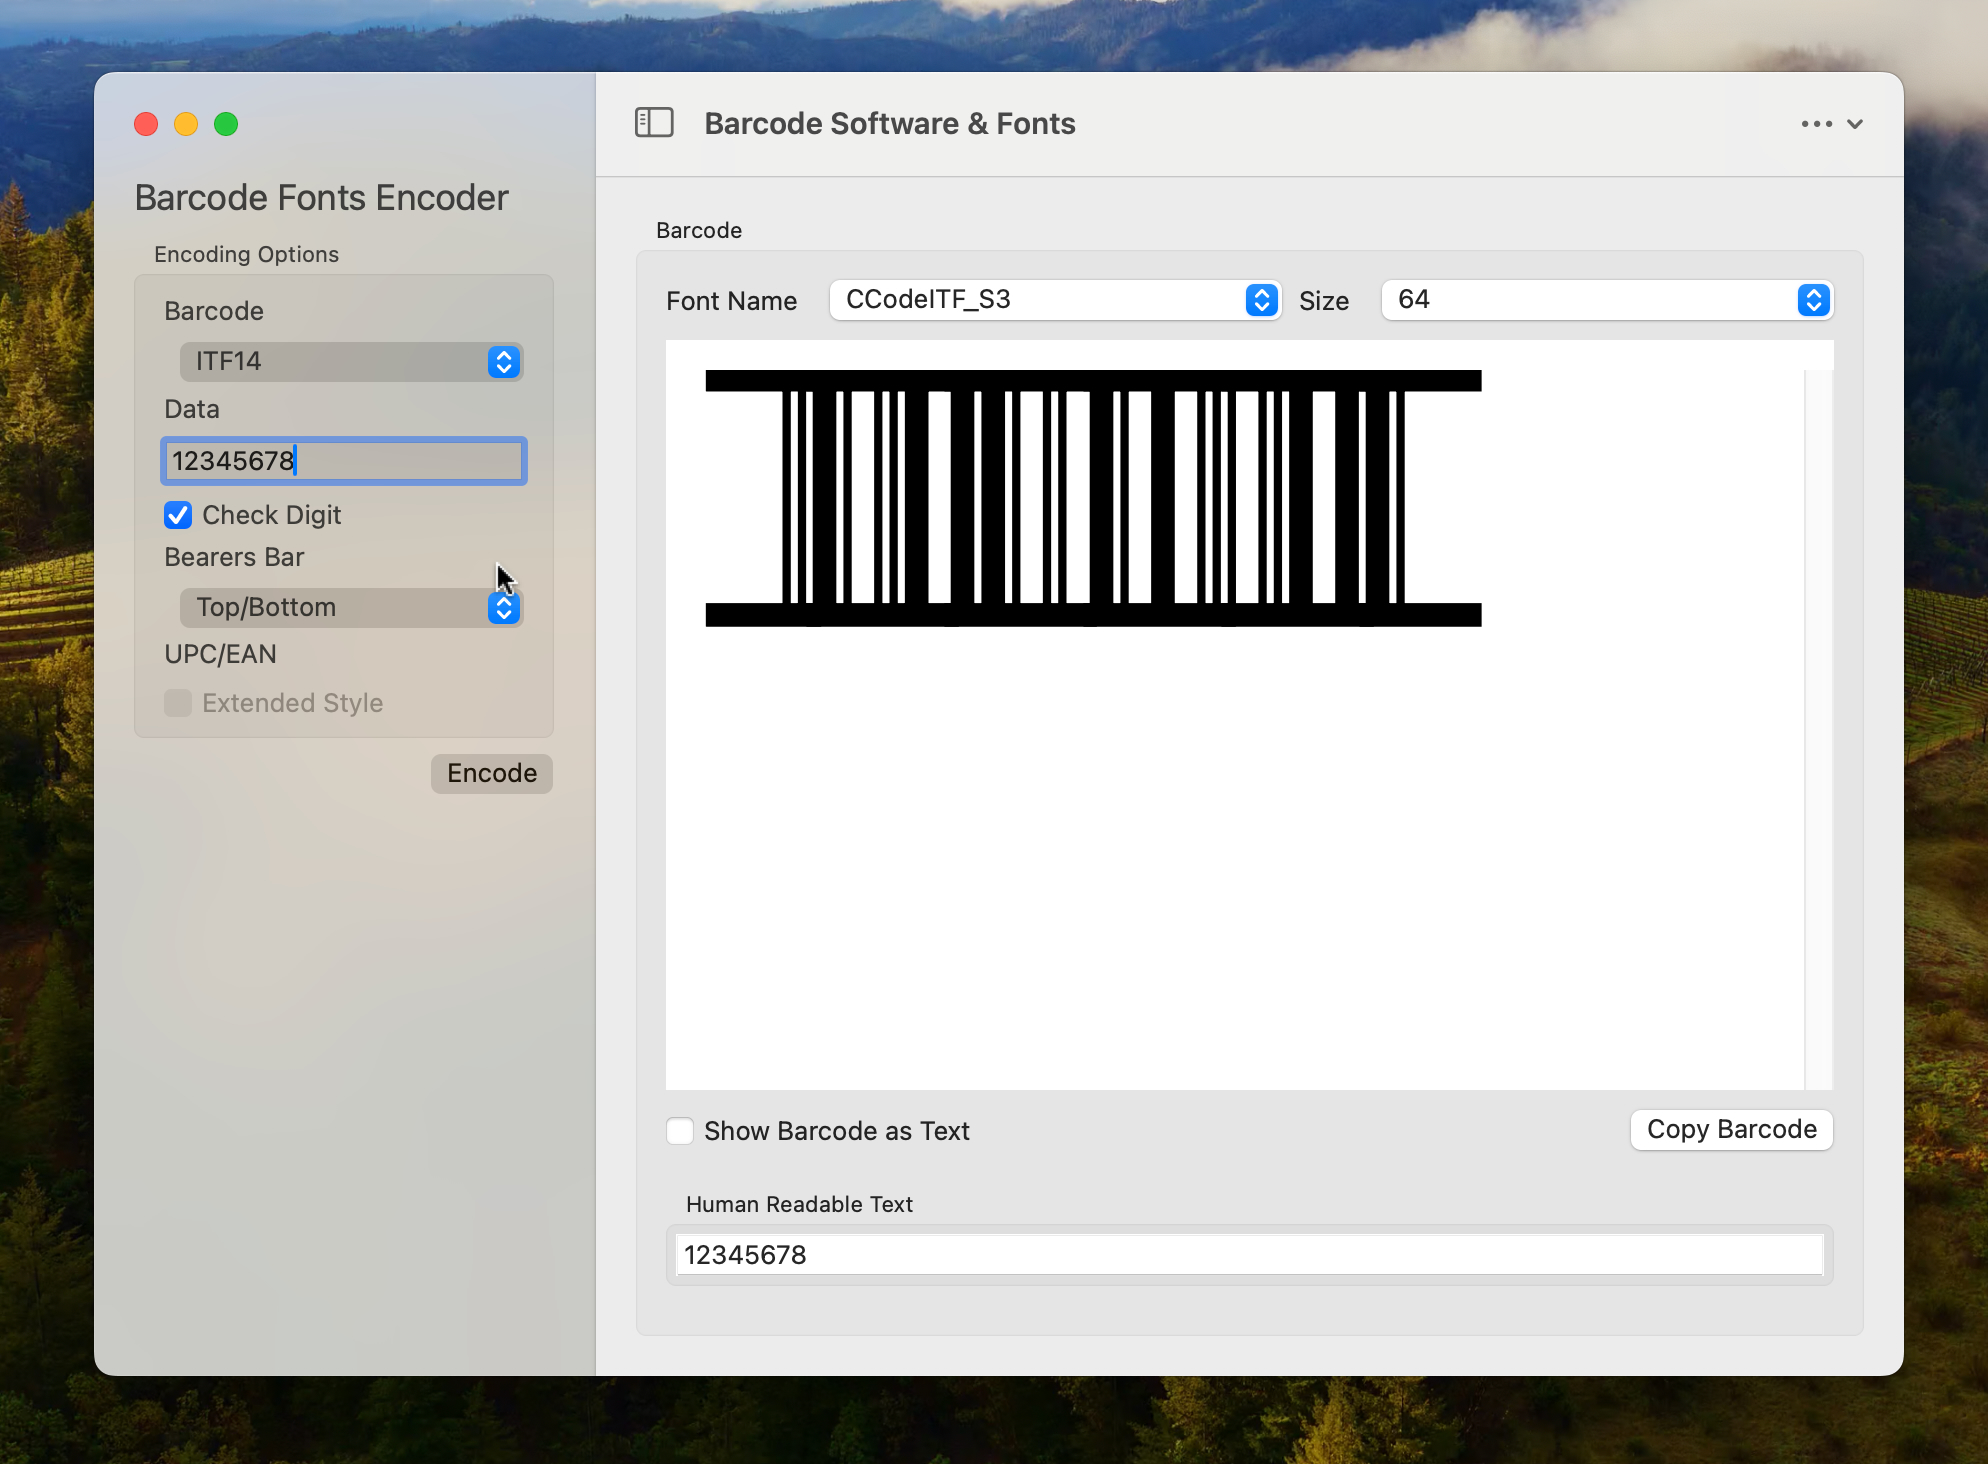The image size is (1988, 1464).
Task: Click the Font Name stepper arrows
Action: tap(1261, 300)
